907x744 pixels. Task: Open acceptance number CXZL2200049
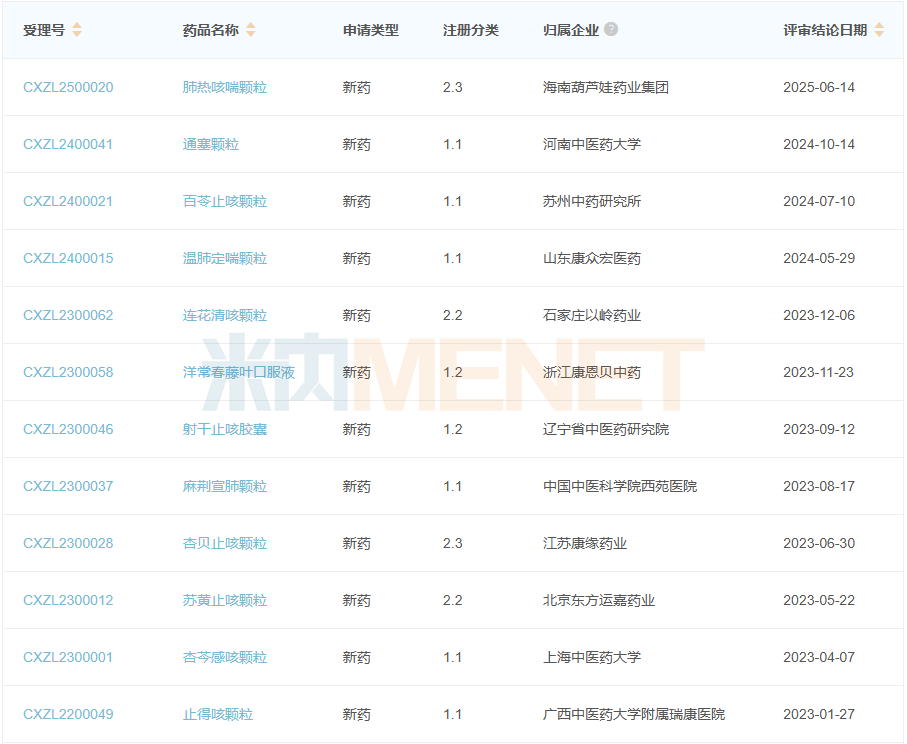[68, 714]
